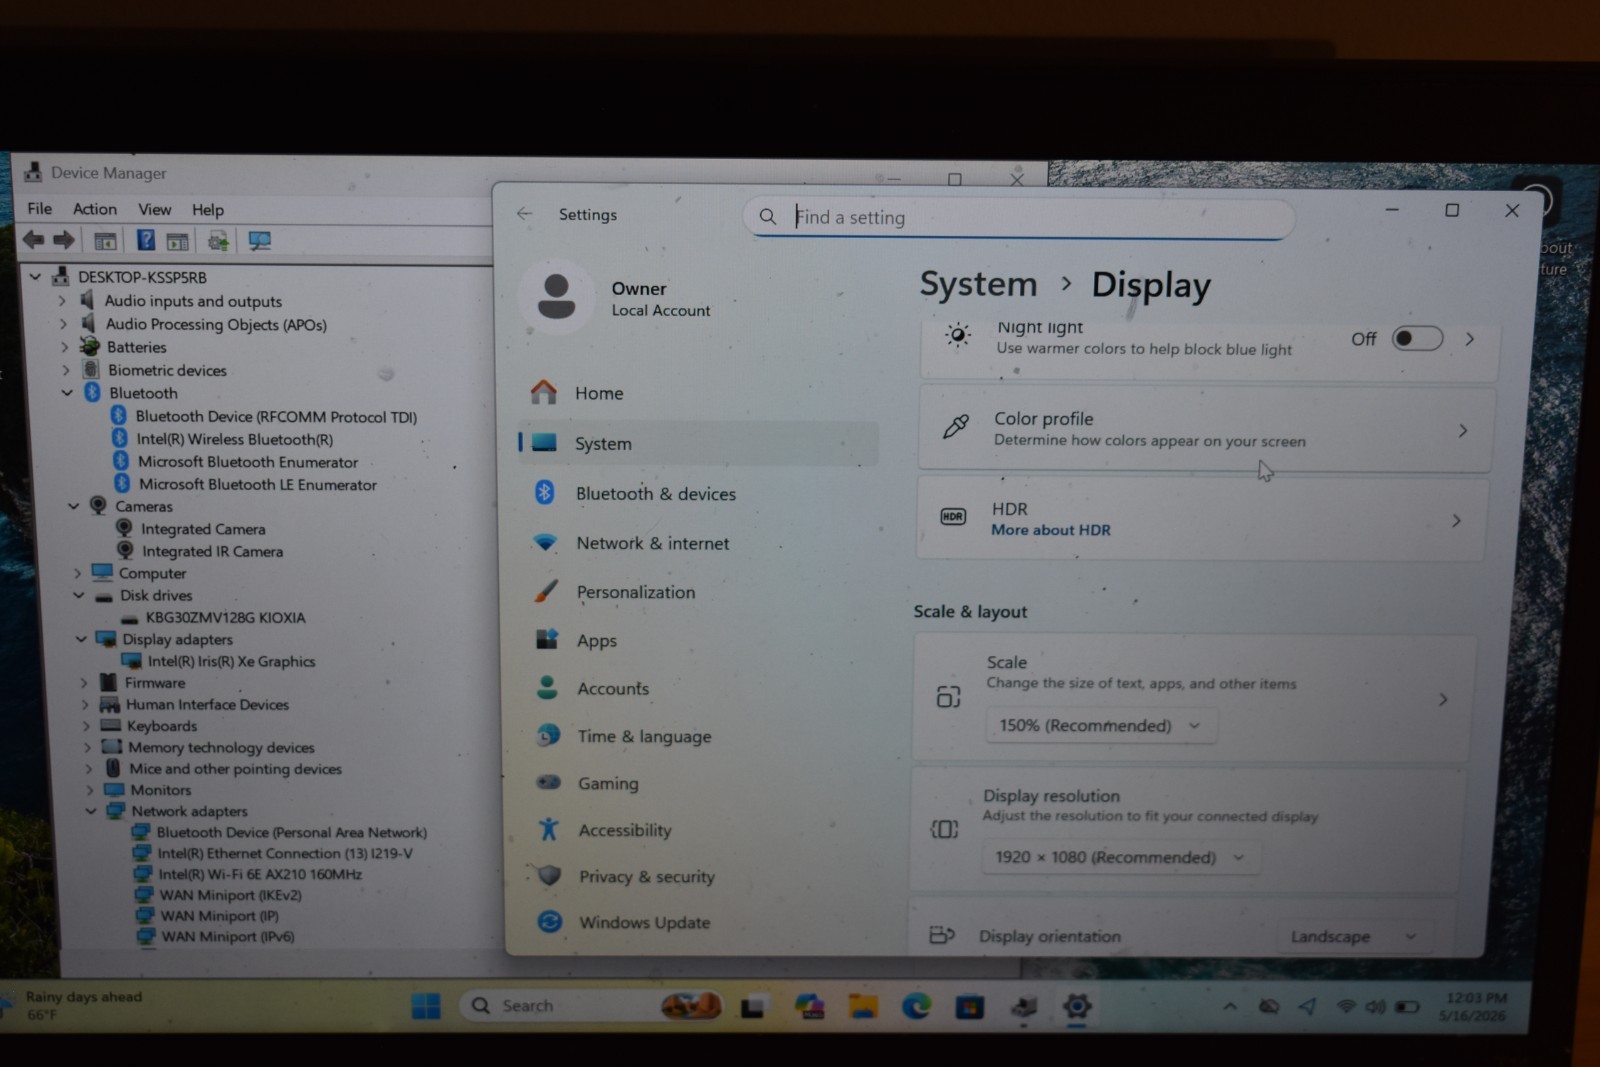Expand Batteries node in Device Manager

coord(64,347)
